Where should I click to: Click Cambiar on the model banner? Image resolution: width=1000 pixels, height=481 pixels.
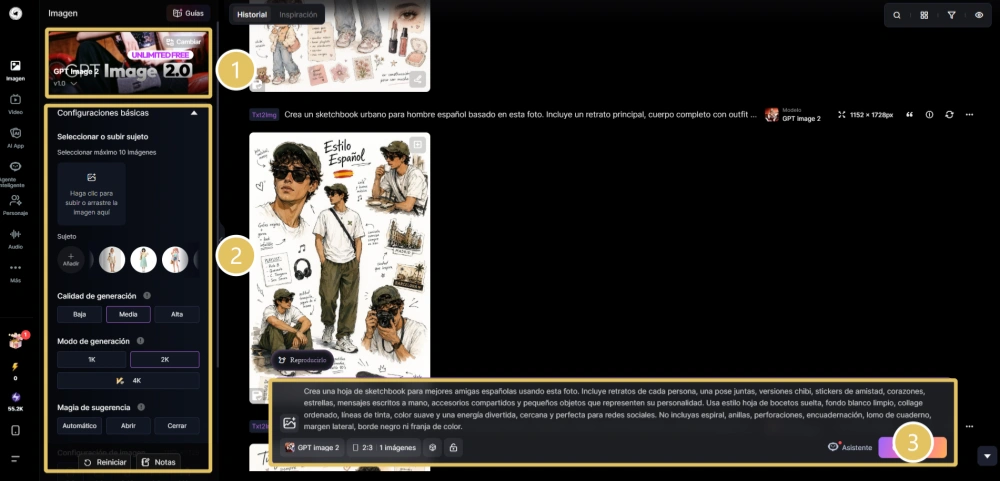pyautogui.click(x=183, y=41)
